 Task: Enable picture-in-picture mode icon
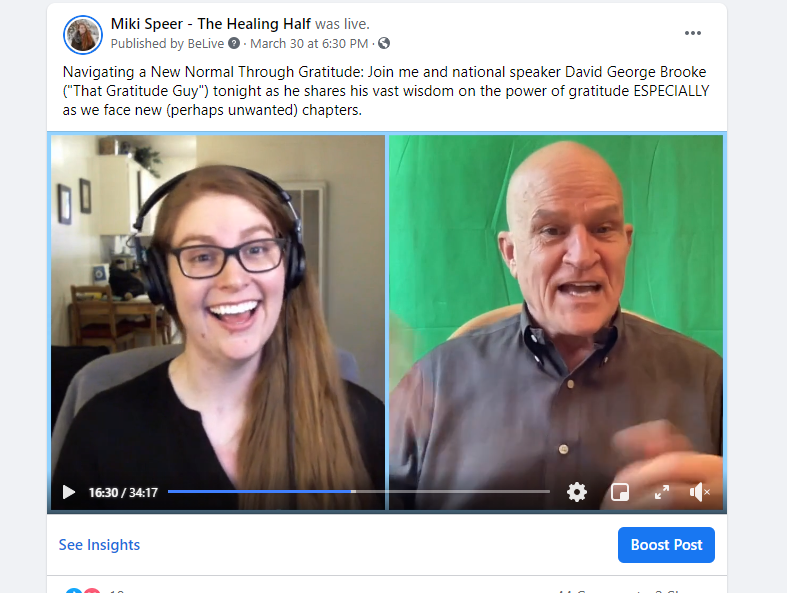[x=620, y=492]
